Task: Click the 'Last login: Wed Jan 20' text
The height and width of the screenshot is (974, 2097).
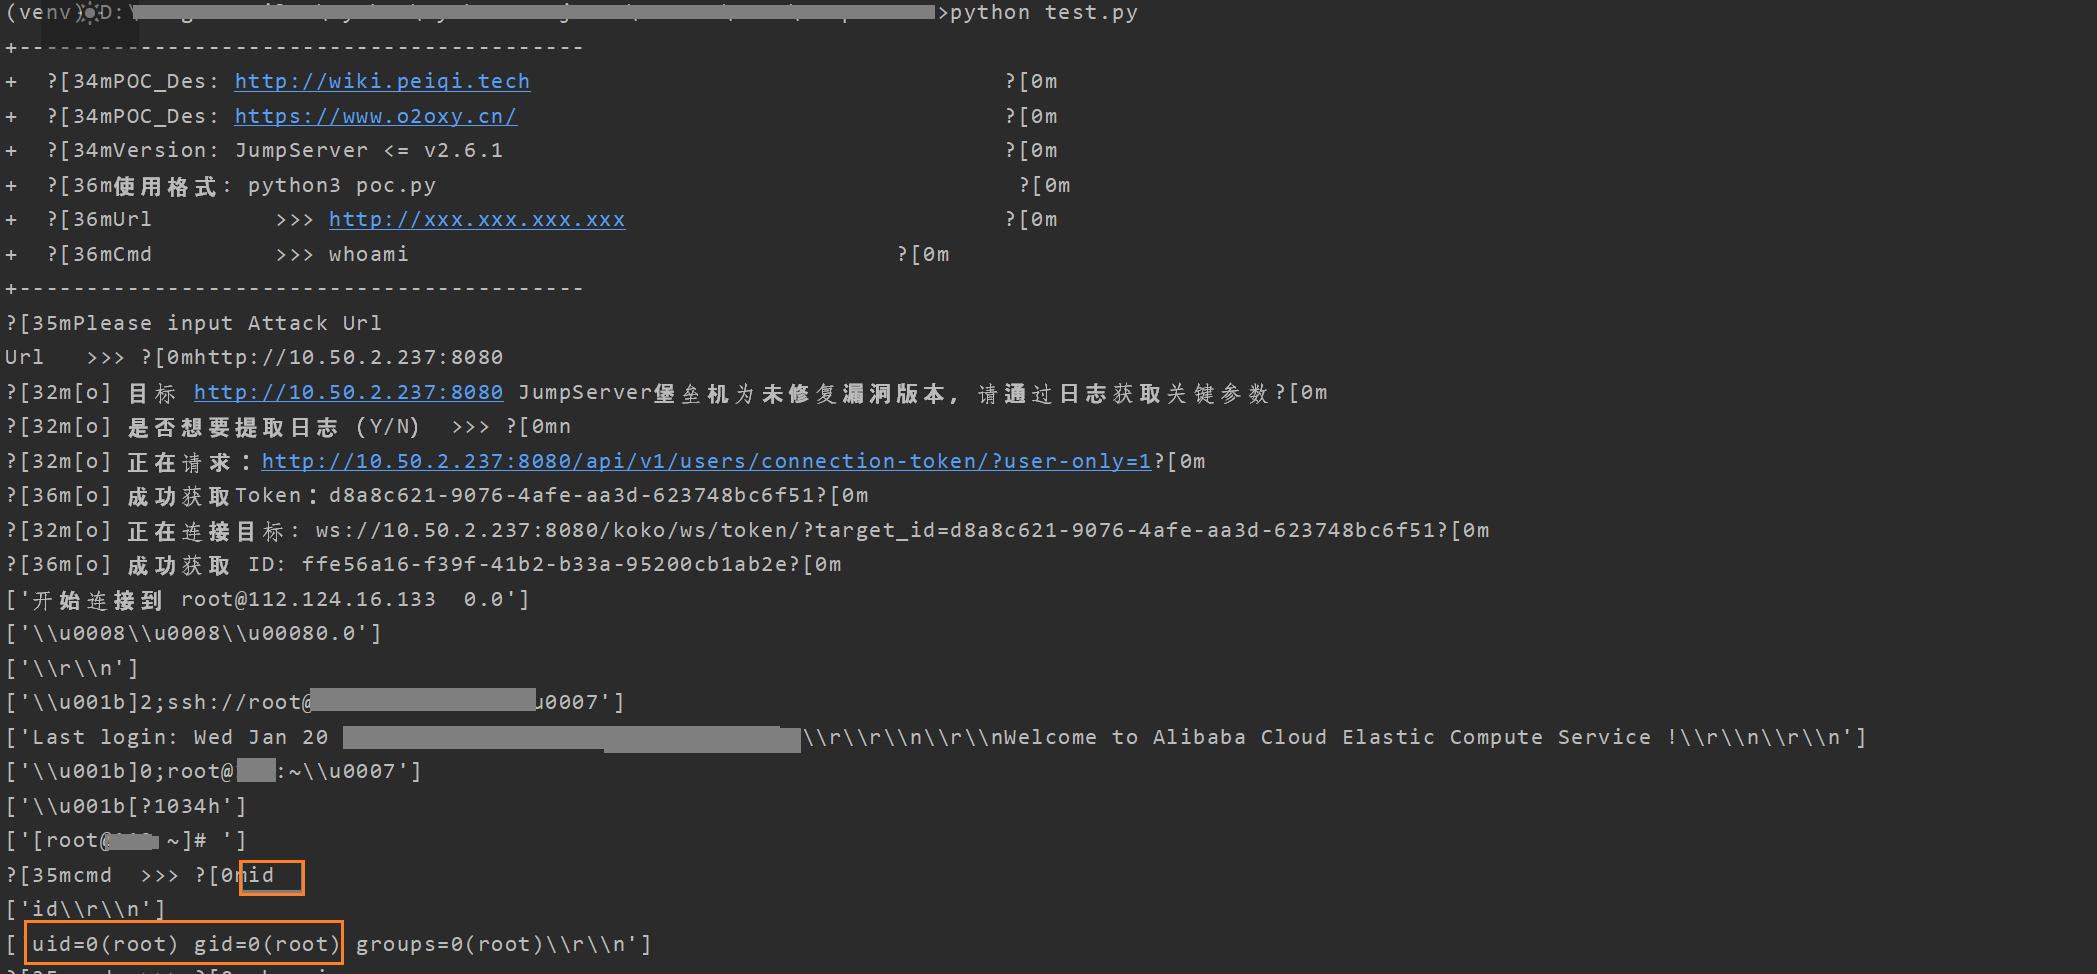Action: click(180, 737)
